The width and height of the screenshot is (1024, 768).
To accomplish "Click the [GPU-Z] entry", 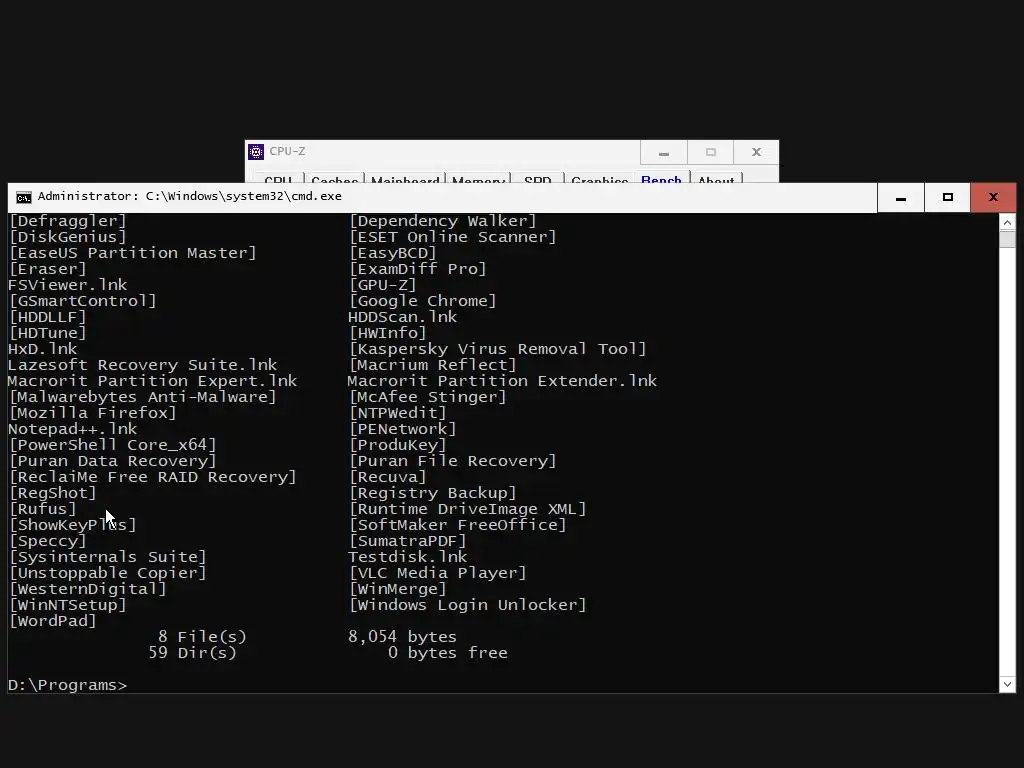I will point(383,285).
